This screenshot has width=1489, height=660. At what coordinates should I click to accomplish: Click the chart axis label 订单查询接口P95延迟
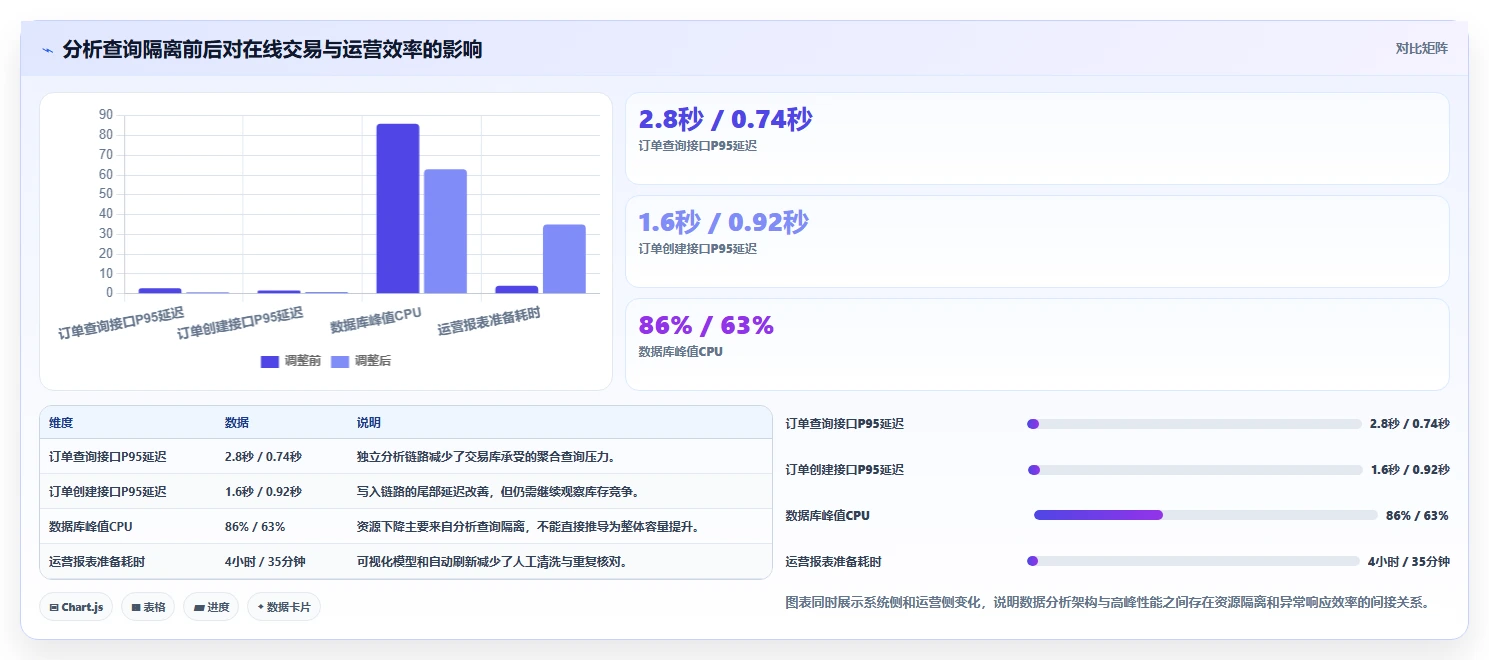(121, 325)
